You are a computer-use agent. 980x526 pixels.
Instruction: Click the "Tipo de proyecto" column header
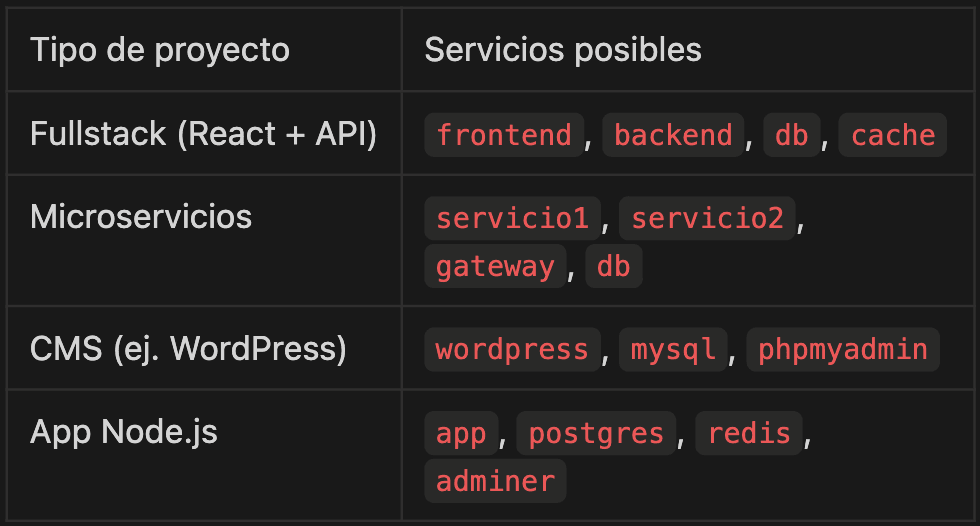(160, 50)
